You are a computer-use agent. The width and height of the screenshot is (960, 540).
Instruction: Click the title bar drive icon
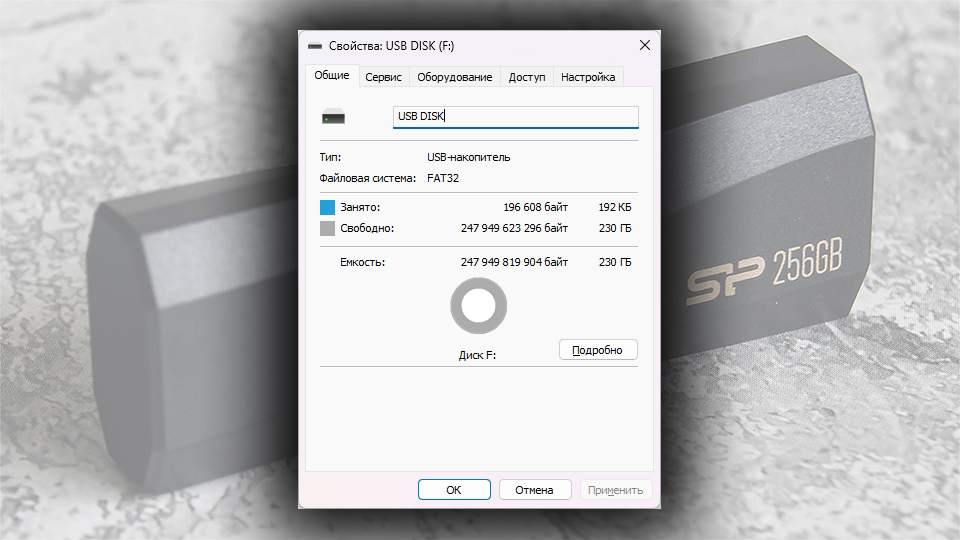315,46
